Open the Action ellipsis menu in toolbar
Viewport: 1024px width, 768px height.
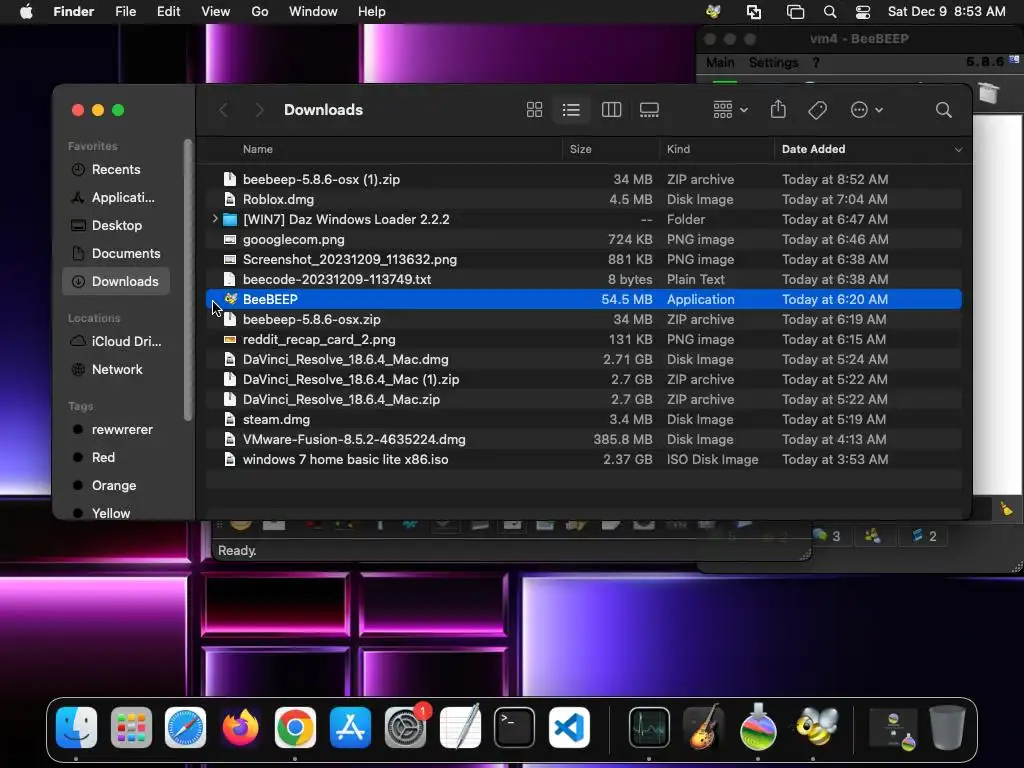[867, 110]
